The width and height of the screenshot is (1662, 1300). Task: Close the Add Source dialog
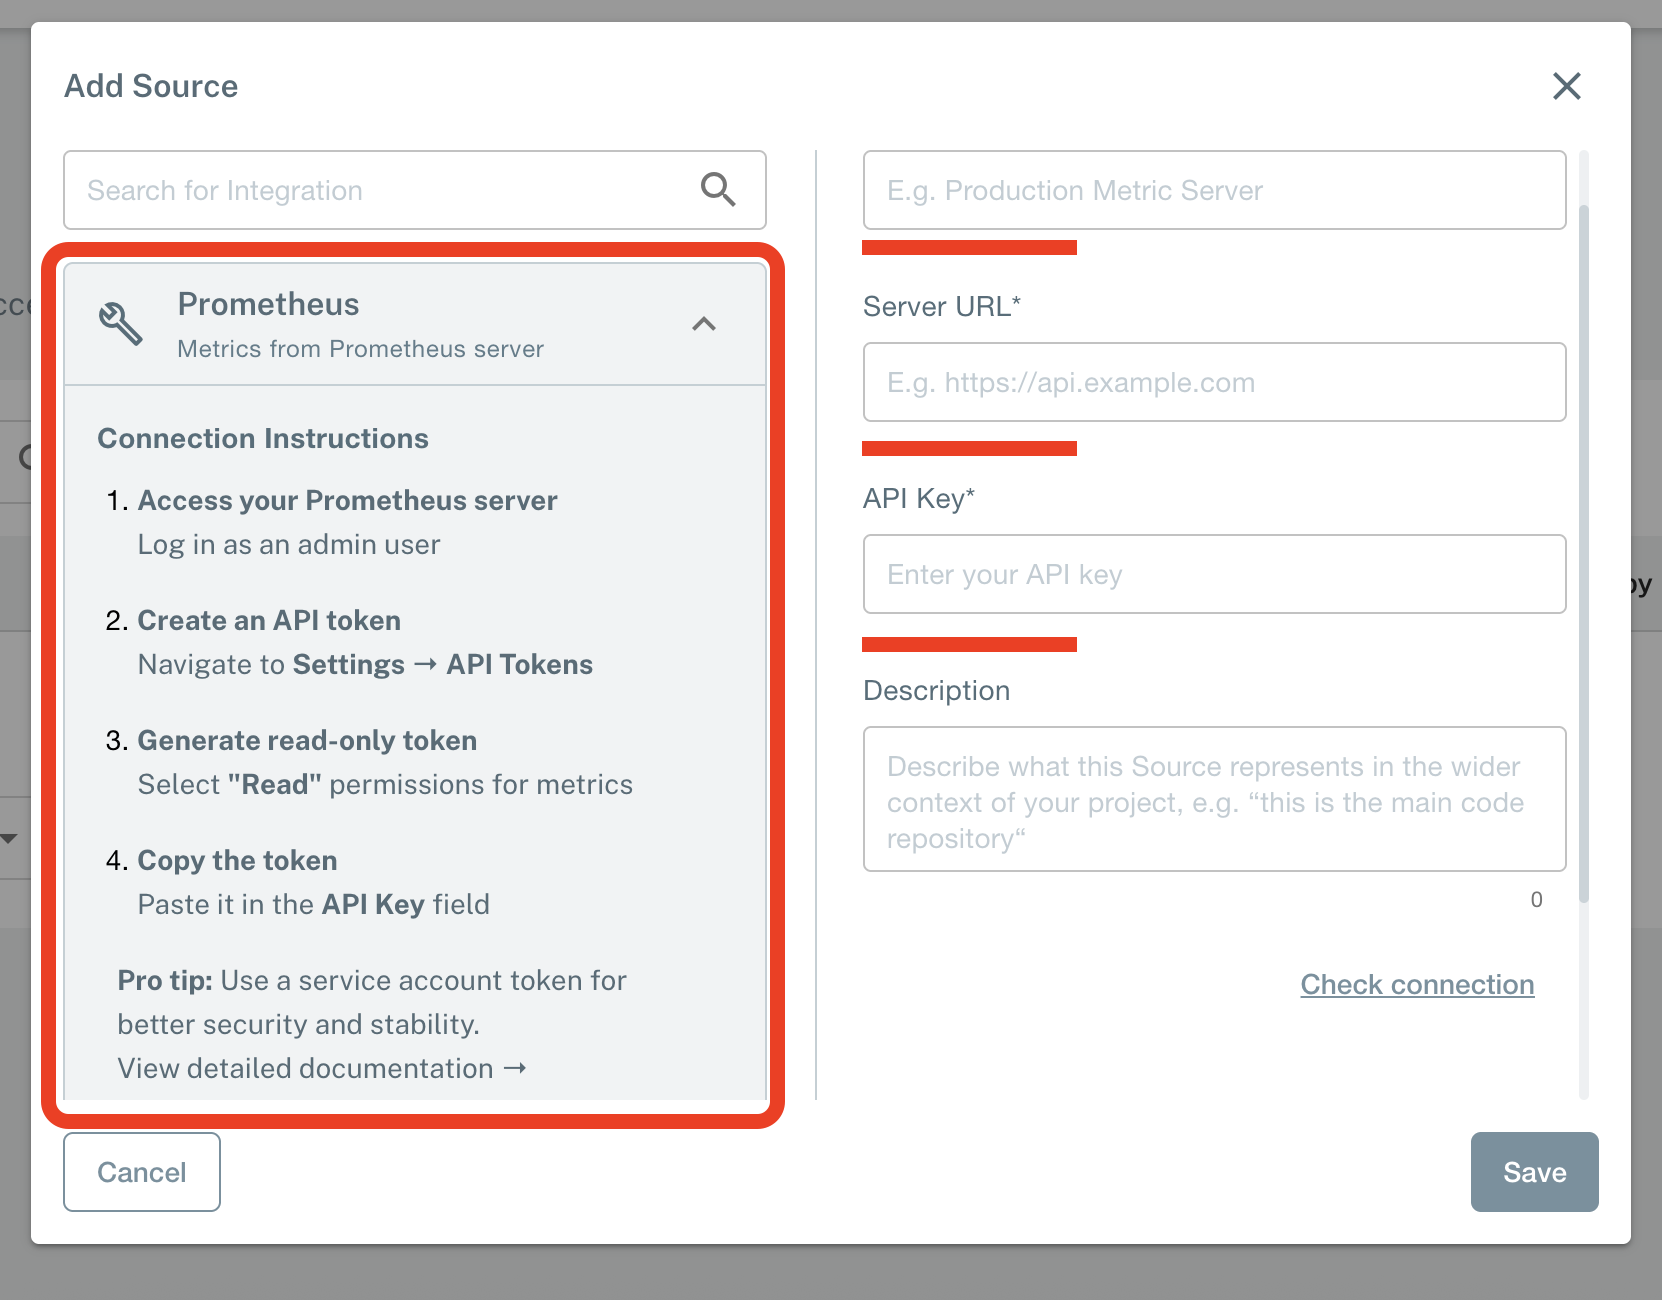pyautogui.click(x=1566, y=86)
